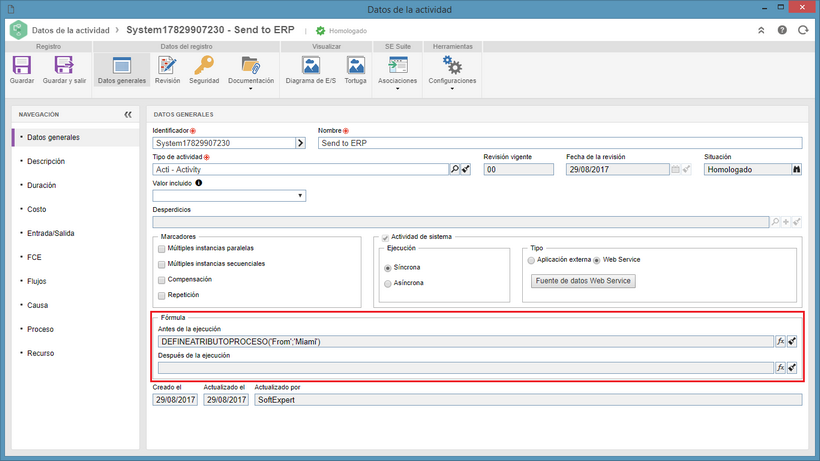Click the Desperdicios search magnifier icon
Screen dimensions: 820x461
(775, 222)
